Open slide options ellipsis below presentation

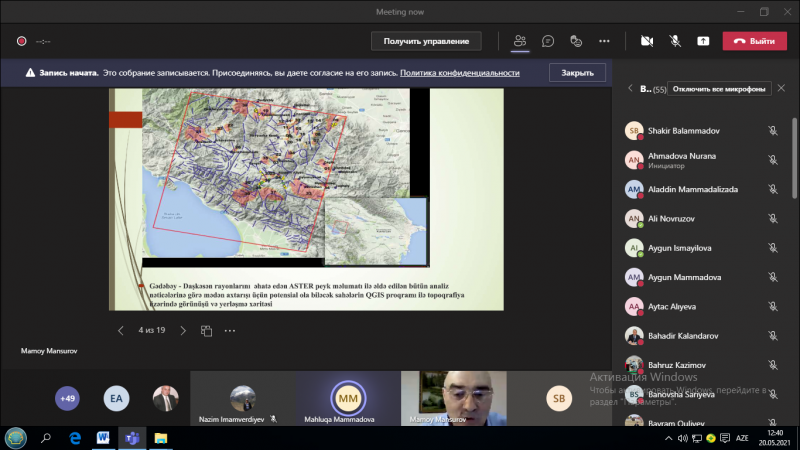pos(230,330)
